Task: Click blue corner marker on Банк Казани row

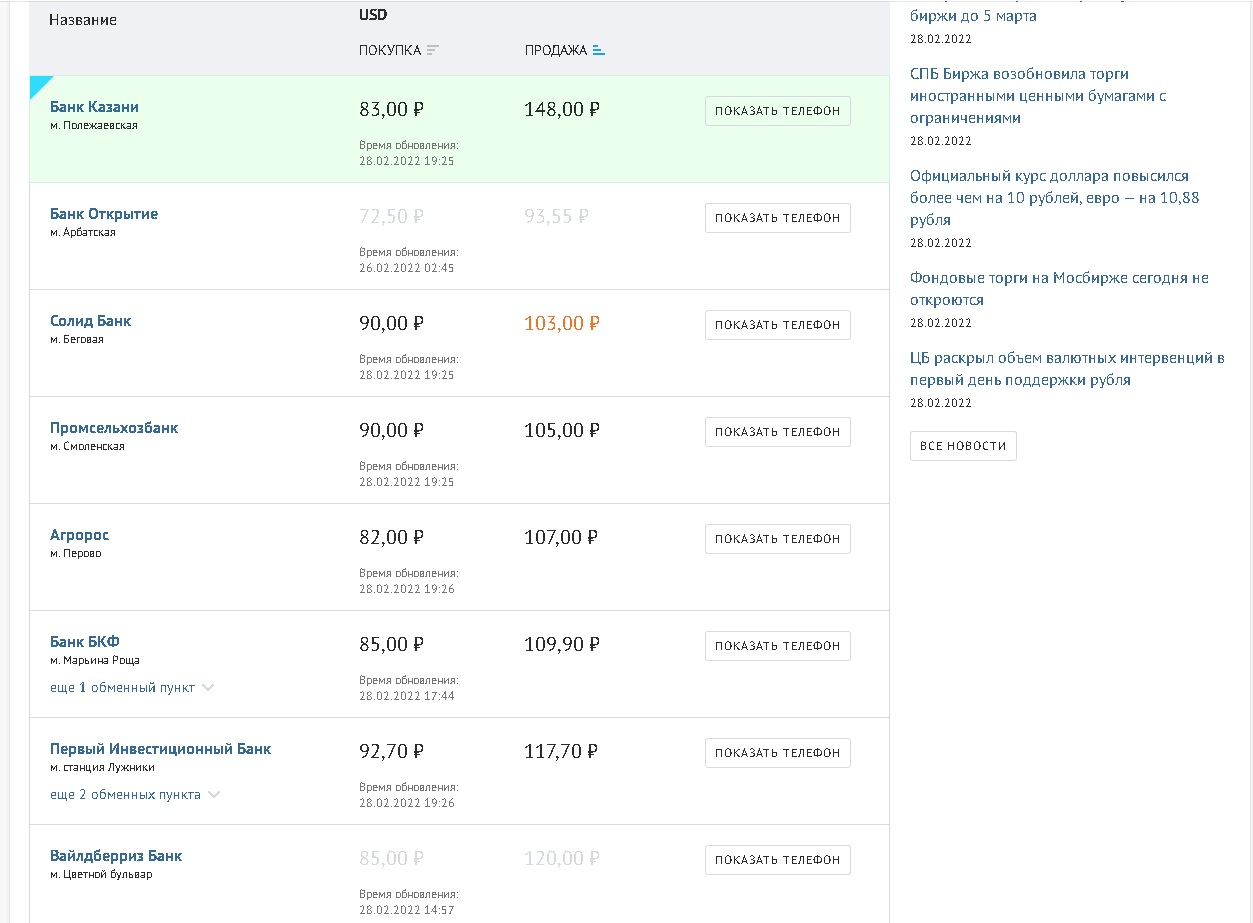Action: (38, 84)
